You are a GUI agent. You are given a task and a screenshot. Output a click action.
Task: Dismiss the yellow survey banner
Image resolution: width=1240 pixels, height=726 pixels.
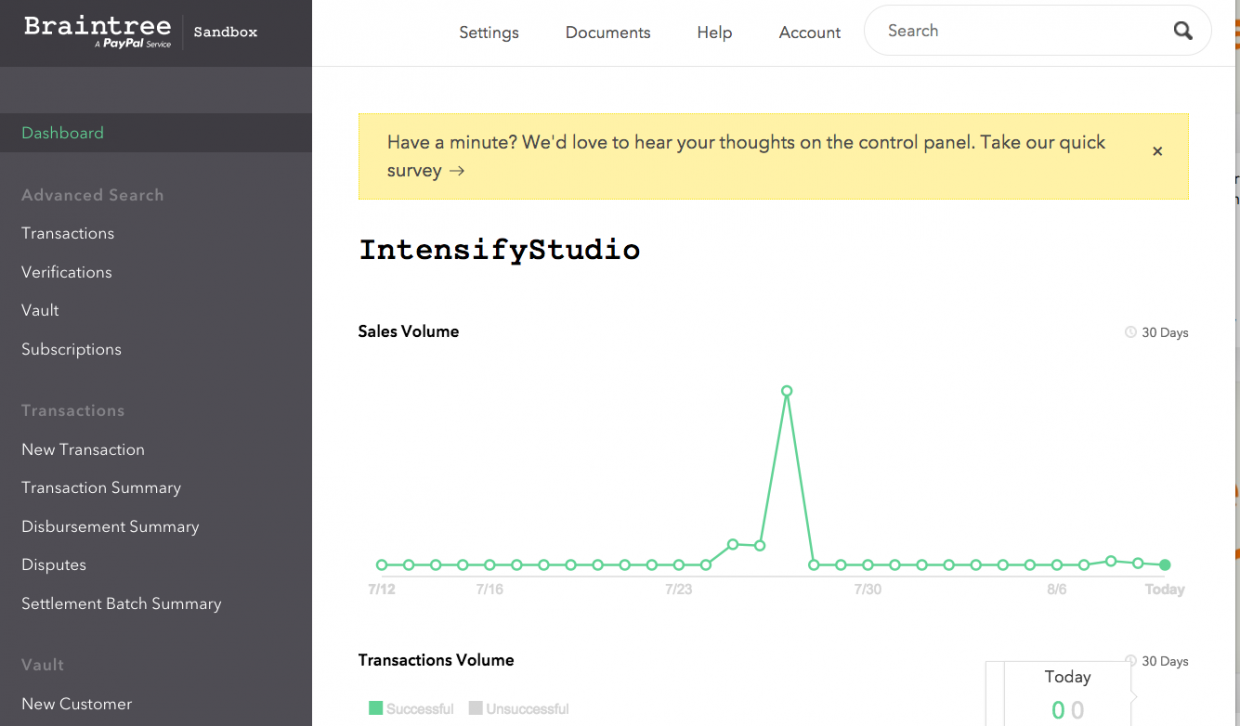click(1157, 151)
